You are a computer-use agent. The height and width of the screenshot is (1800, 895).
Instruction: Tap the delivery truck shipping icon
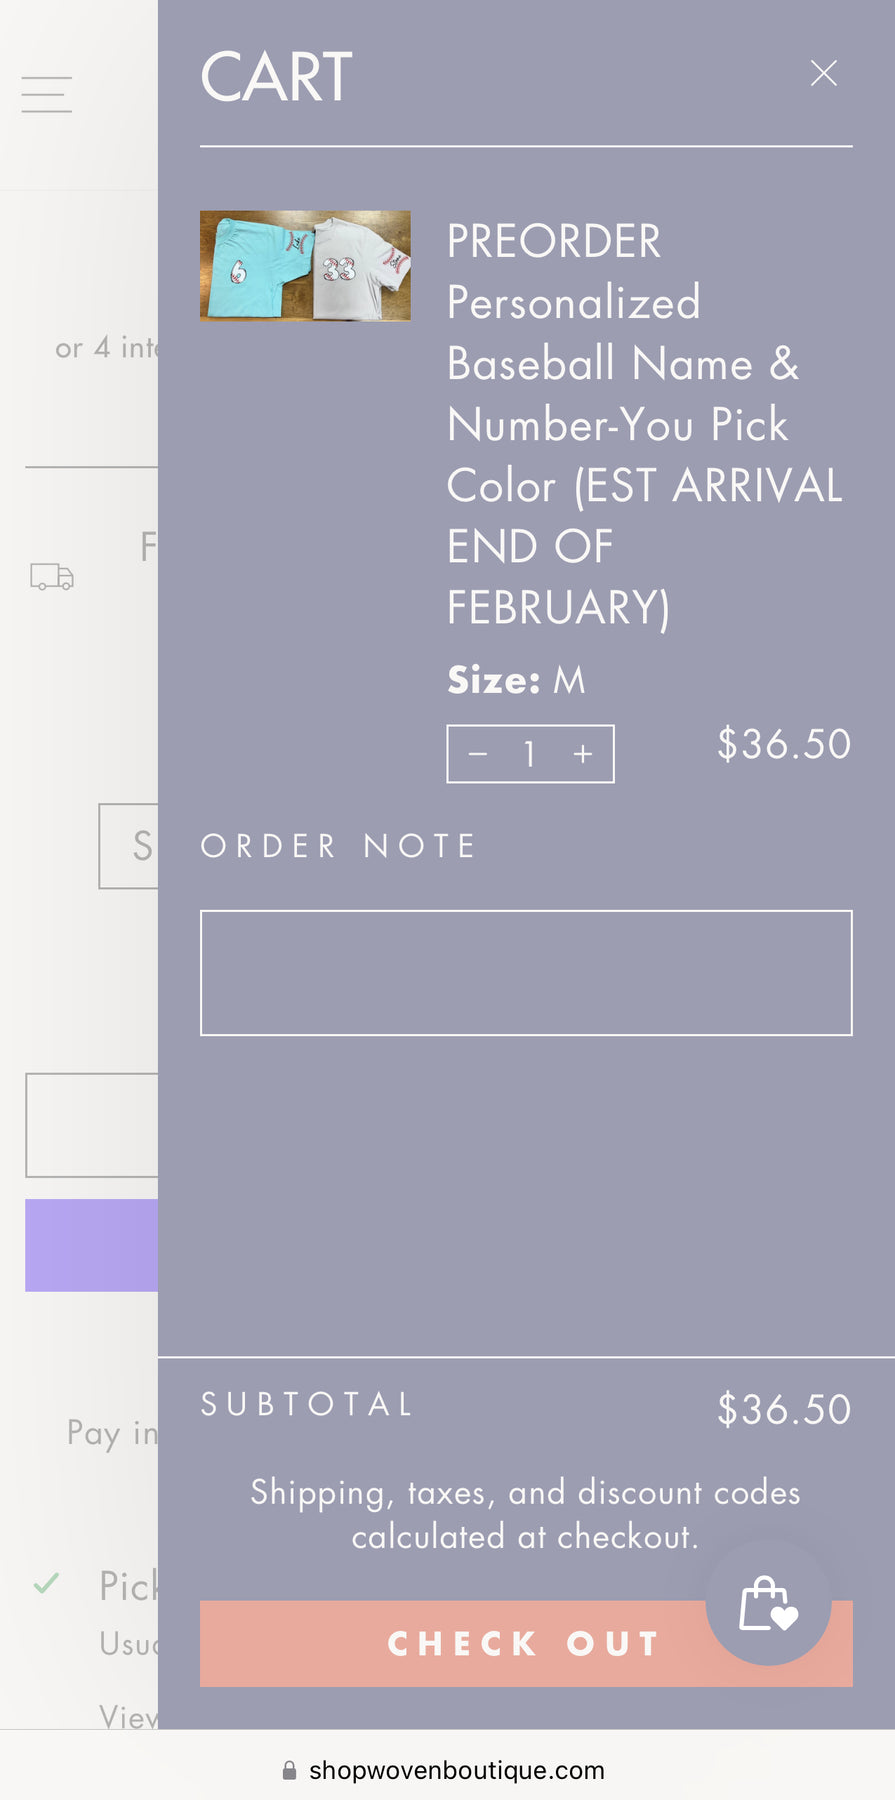click(x=52, y=577)
